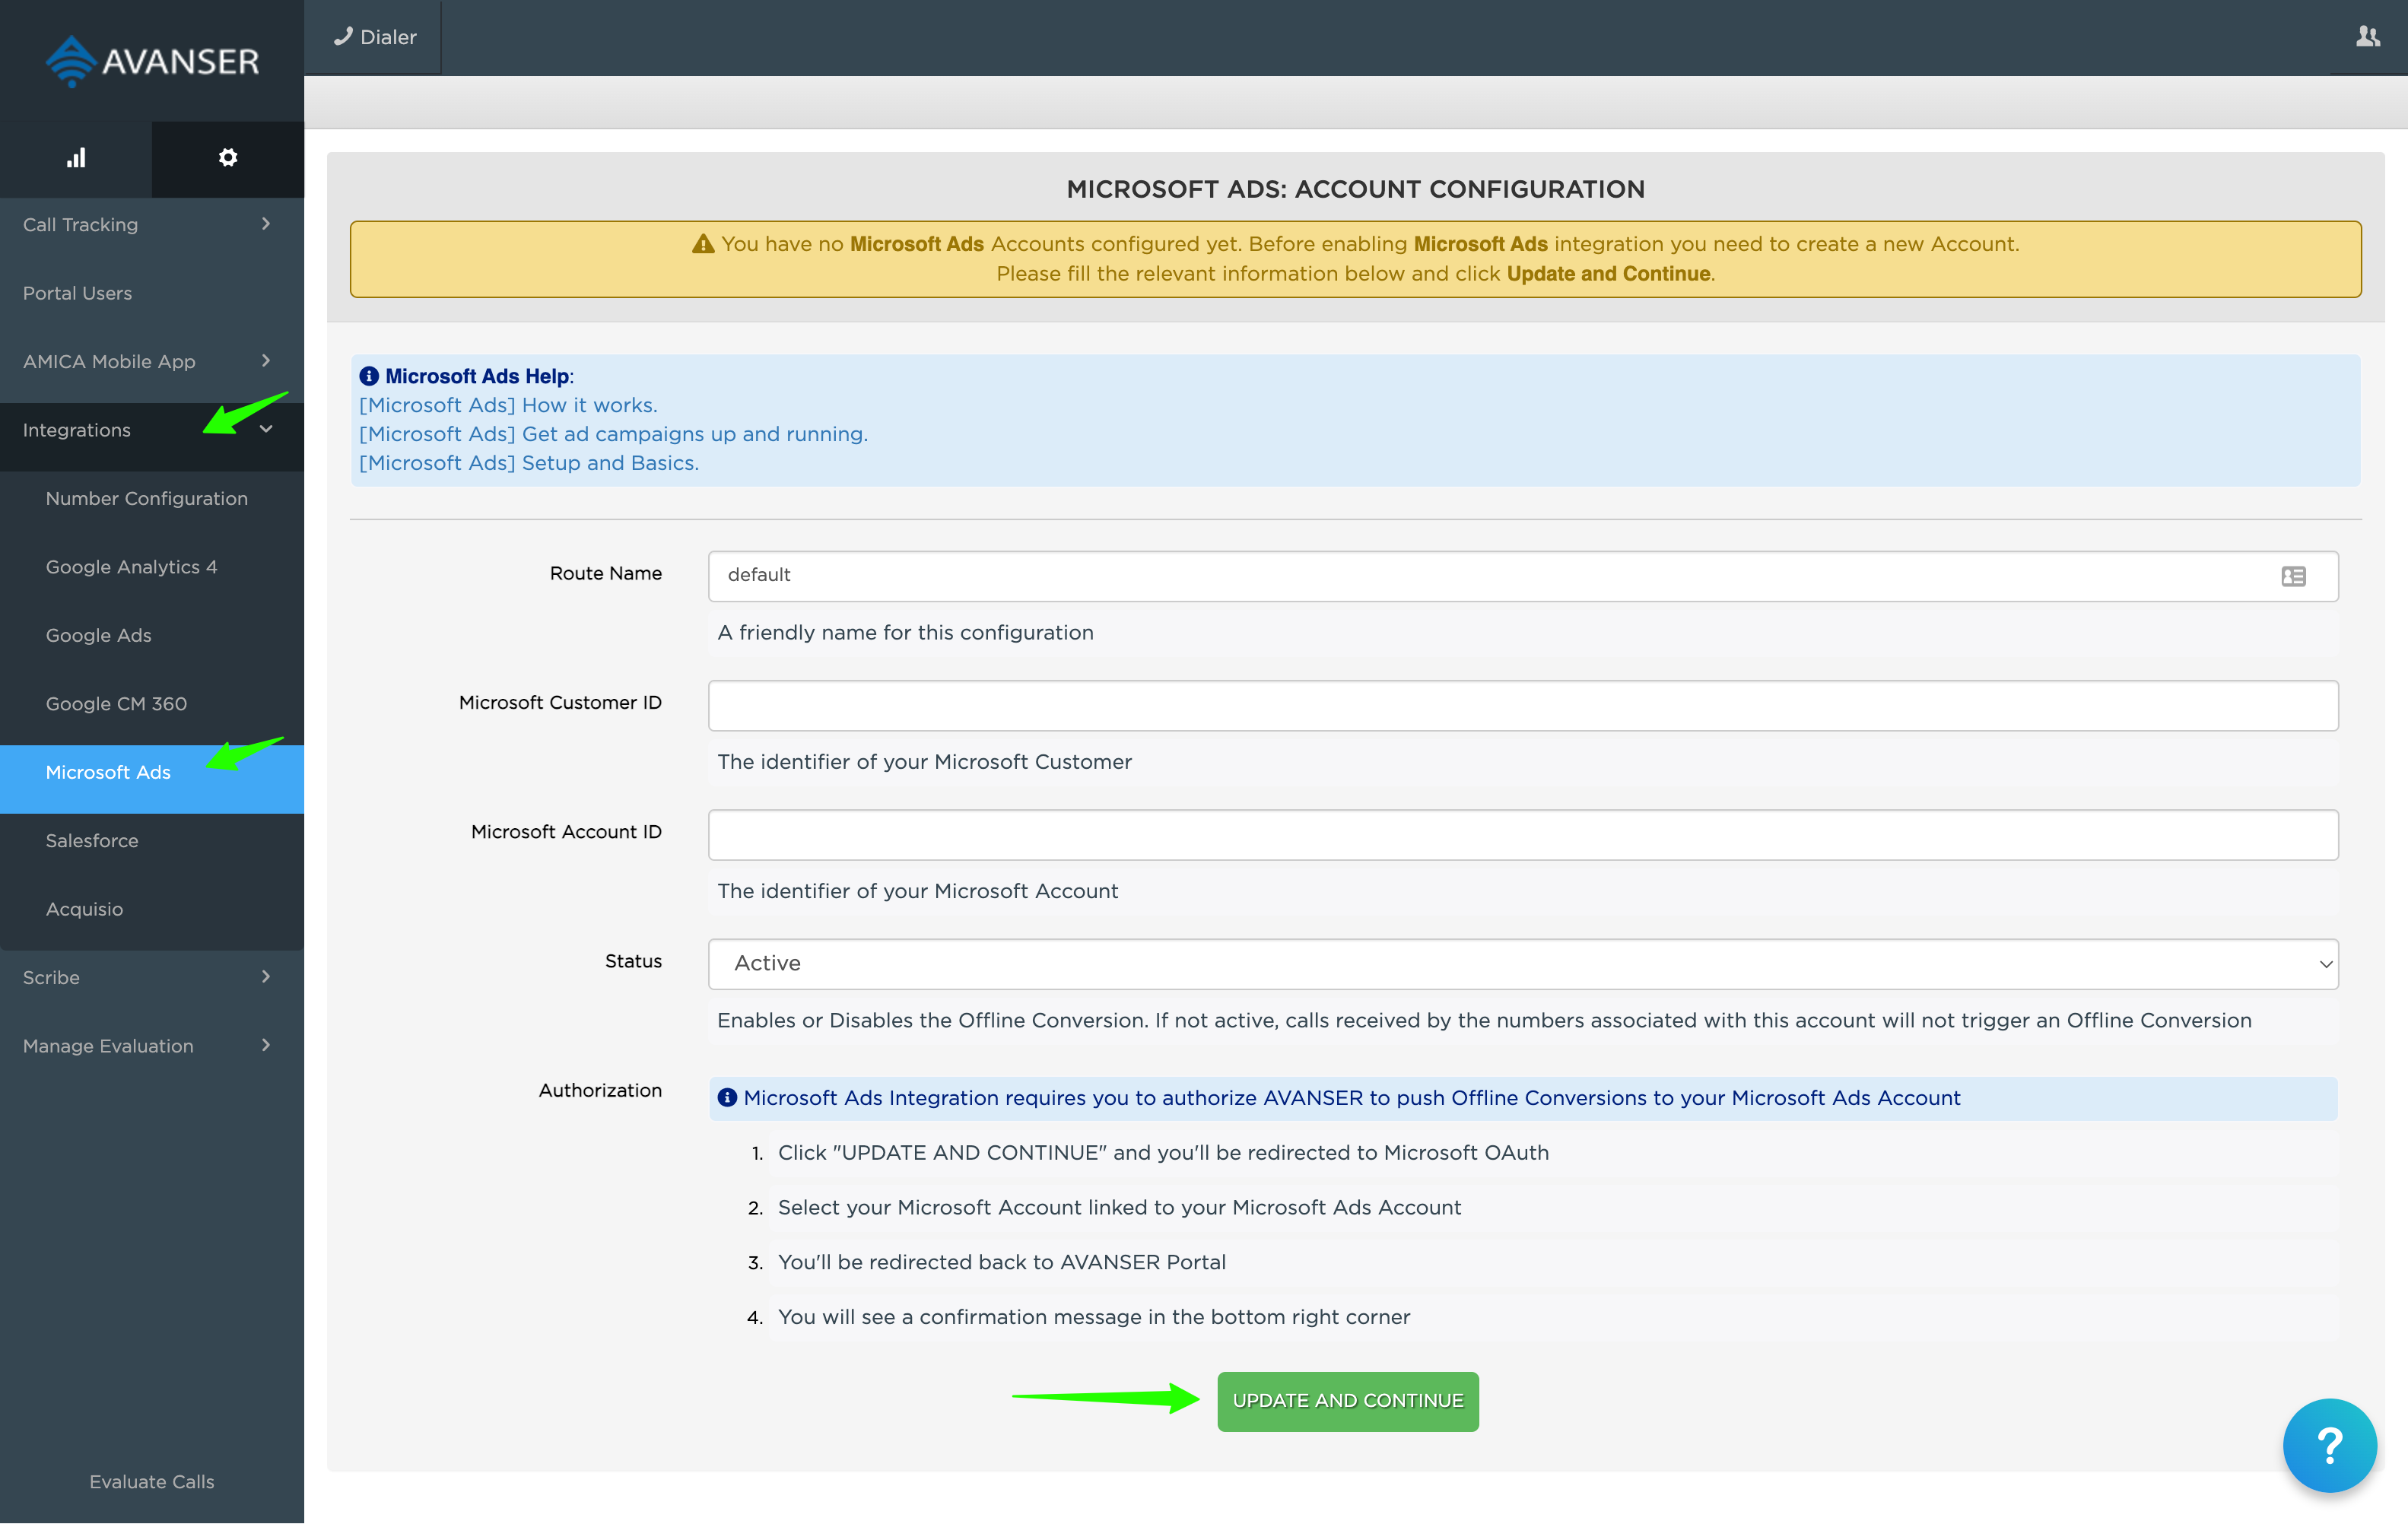
Task: Open Setup and Basics help link
Action: click(528, 463)
